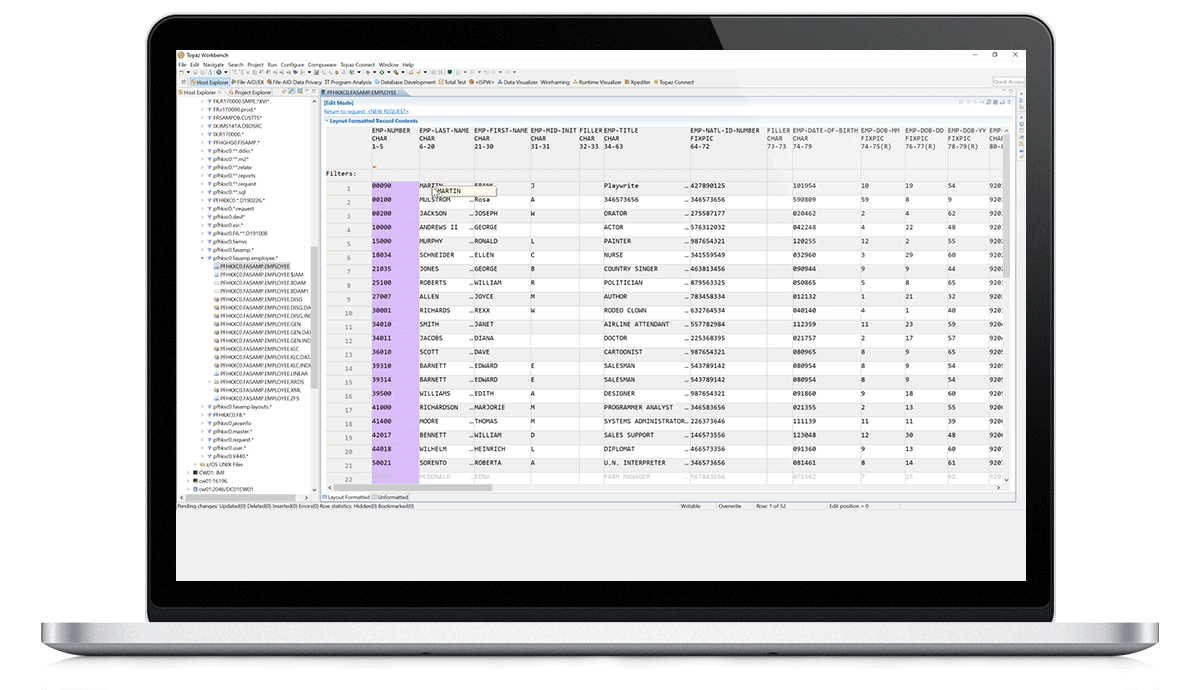Open the Configure menu

tap(292, 64)
